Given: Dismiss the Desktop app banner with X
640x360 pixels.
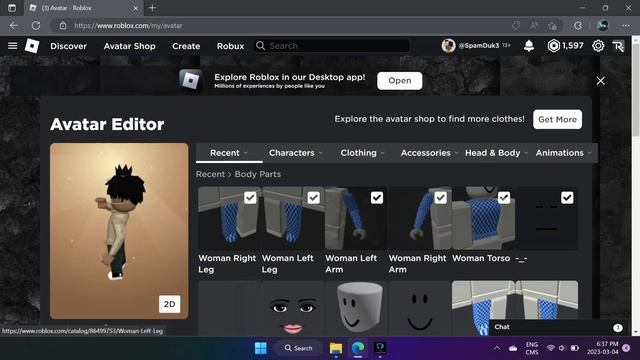Looking at the screenshot, I should pos(600,81).
